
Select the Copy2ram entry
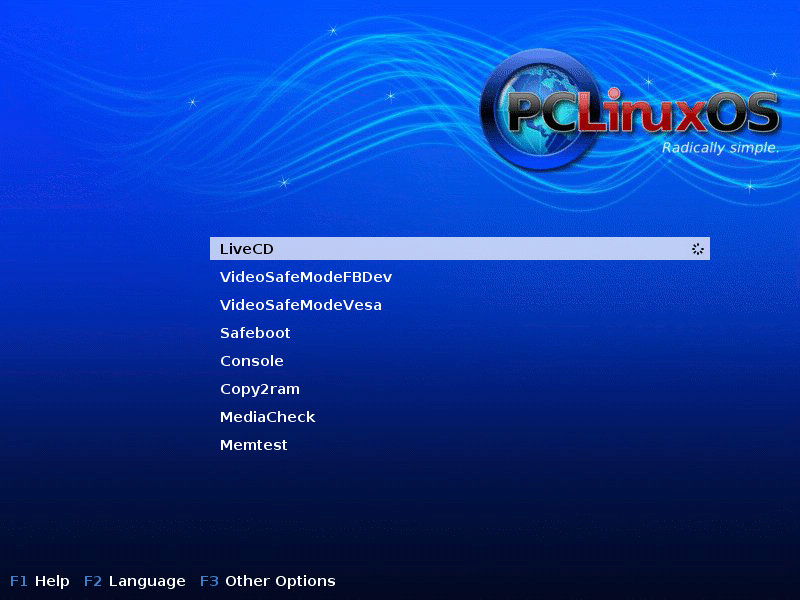pyautogui.click(x=260, y=389)
